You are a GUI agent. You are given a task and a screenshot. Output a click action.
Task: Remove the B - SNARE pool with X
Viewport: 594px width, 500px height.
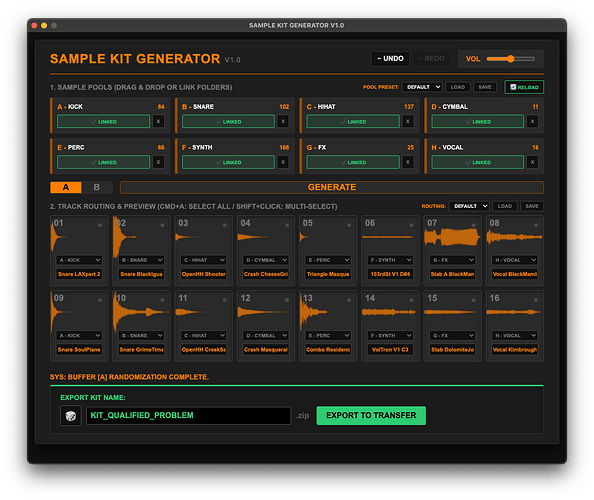283,122
